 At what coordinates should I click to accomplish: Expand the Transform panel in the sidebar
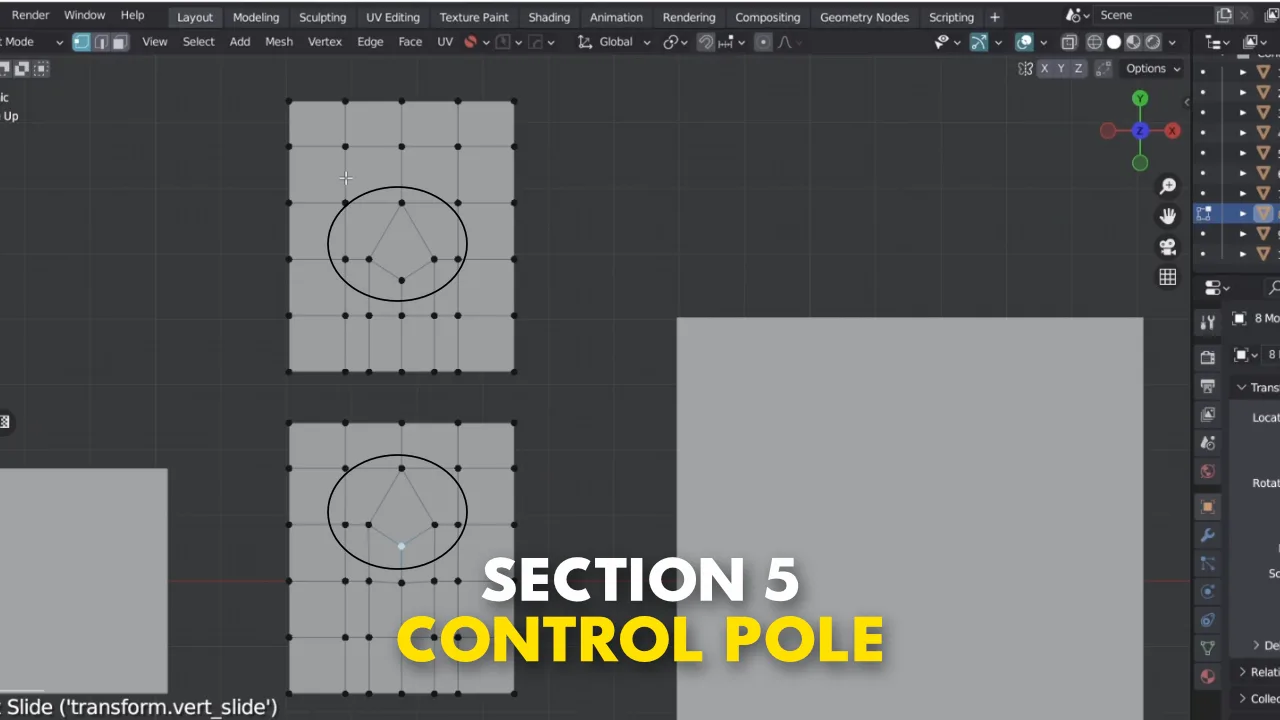1258,387
